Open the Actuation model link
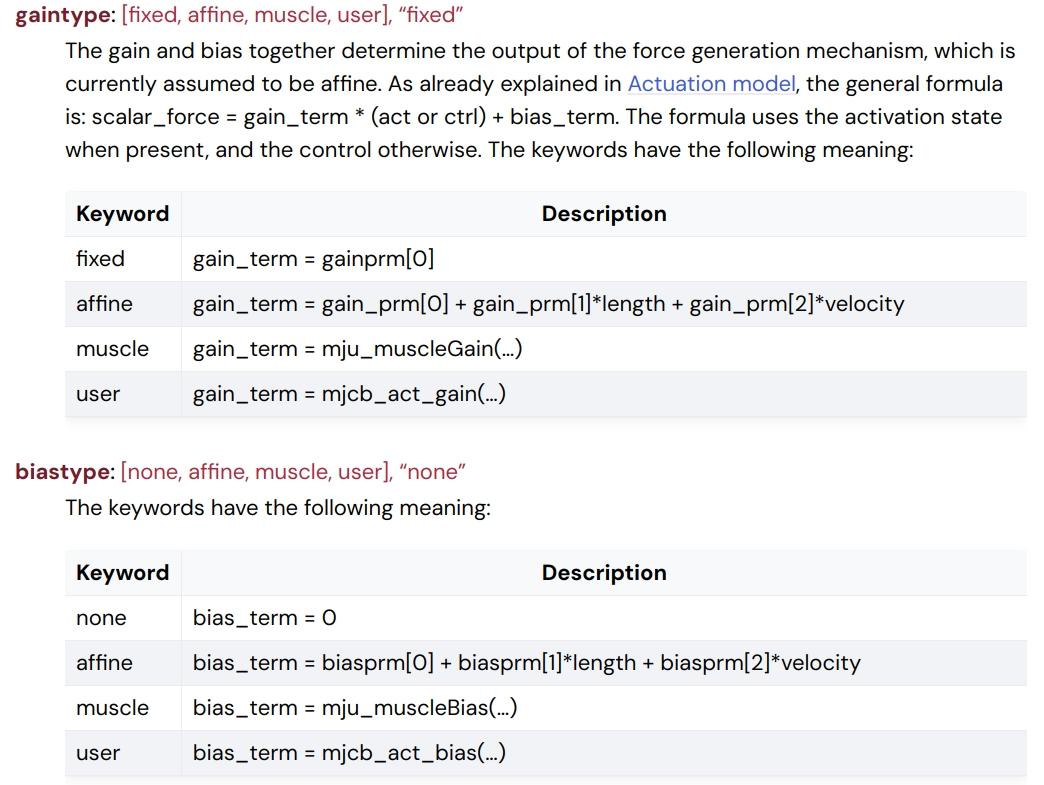Image resolution: width=1044 pixels, height=785 pixels. tap(711, 84)
